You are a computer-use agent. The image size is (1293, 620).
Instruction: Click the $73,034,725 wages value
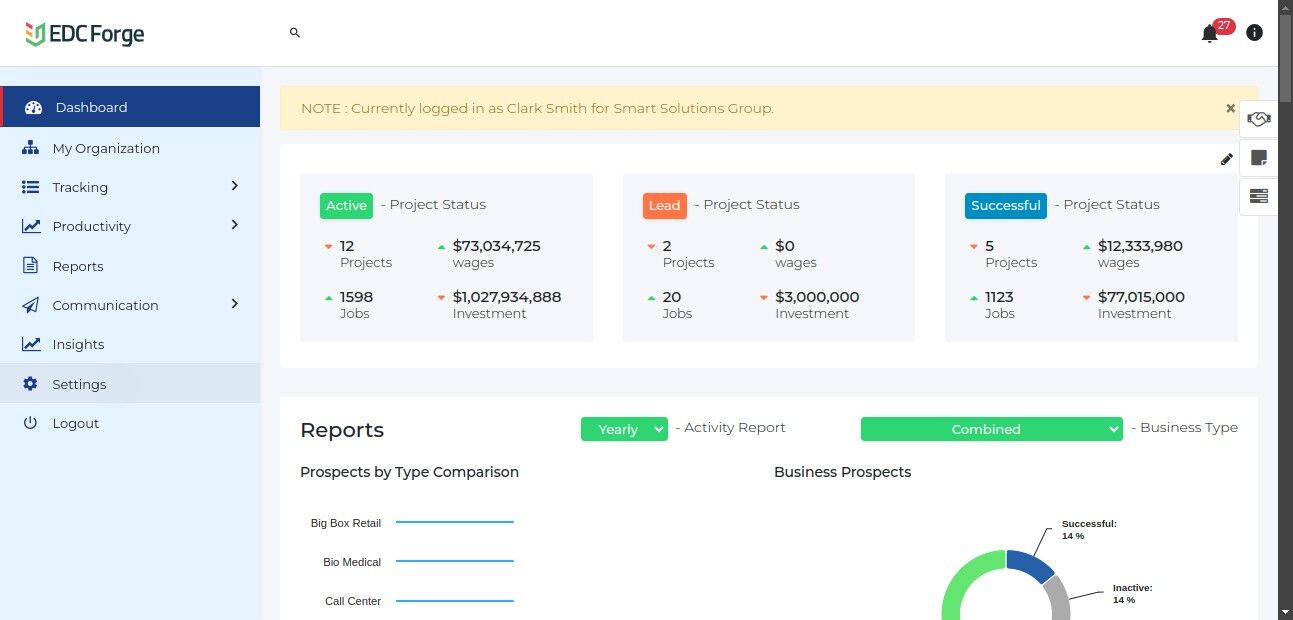tap(497, 246)
